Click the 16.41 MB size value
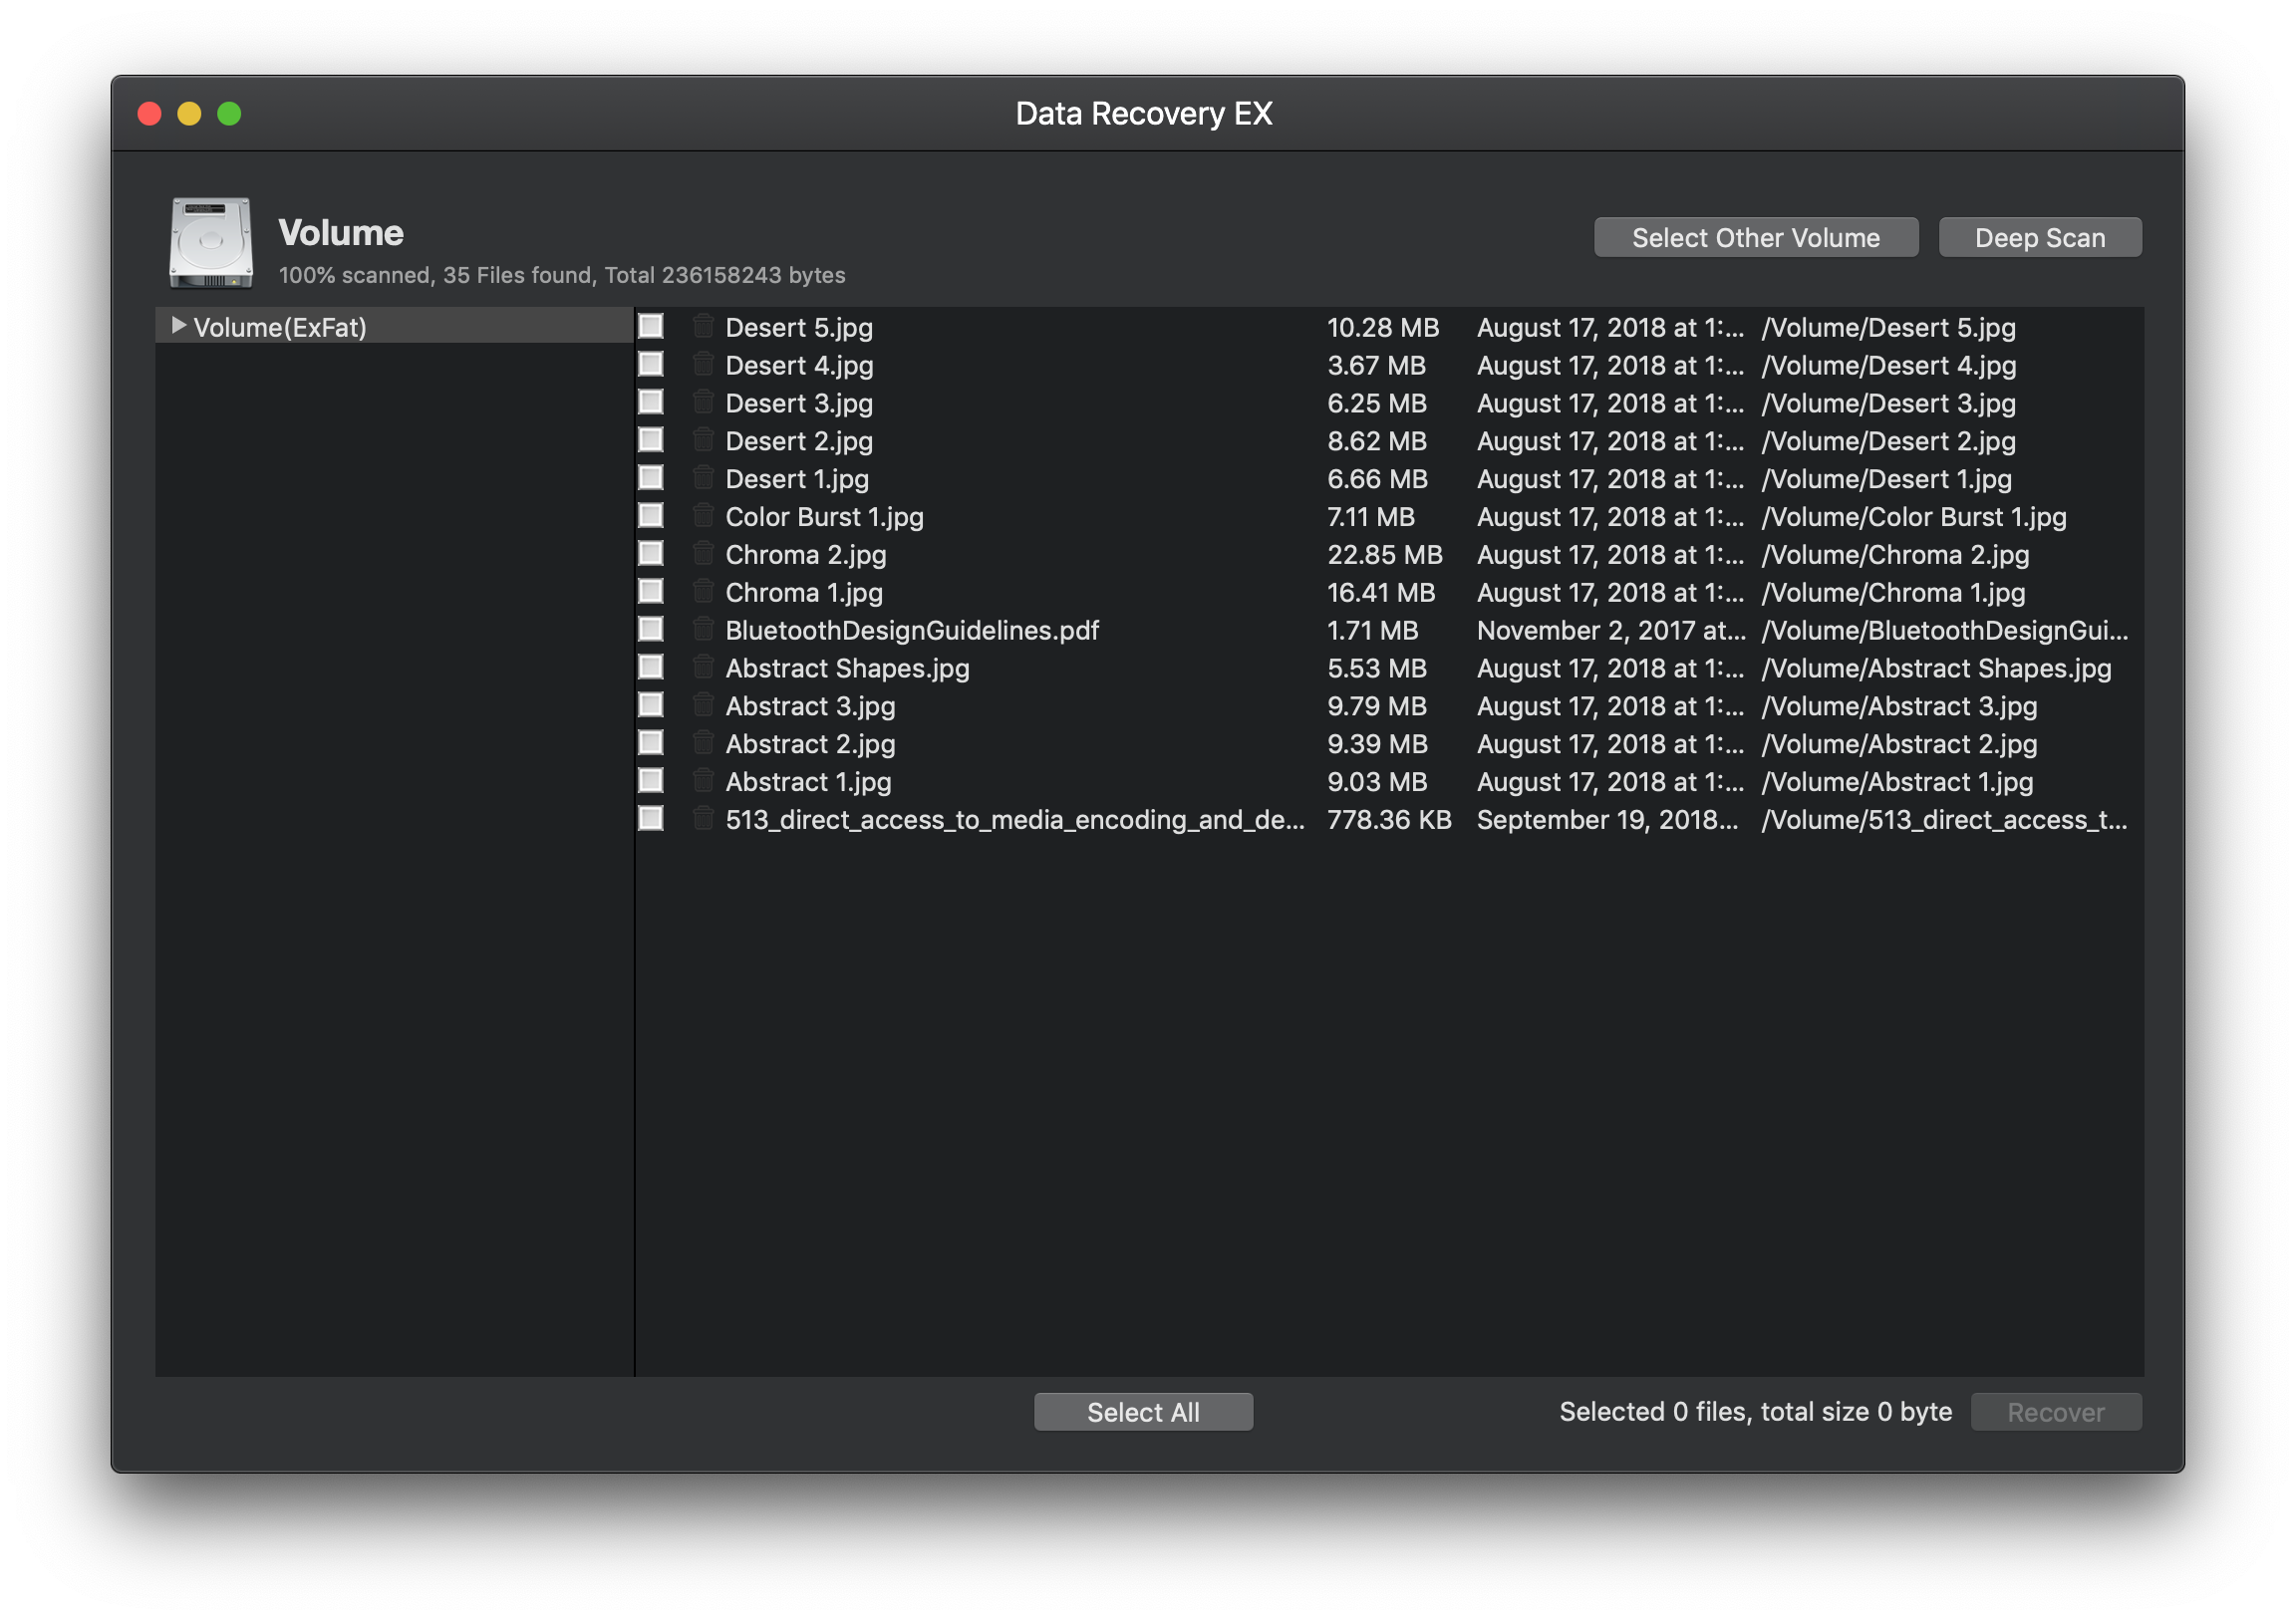This screenshot has width=2296, height=1620. tap(1381, 594)
